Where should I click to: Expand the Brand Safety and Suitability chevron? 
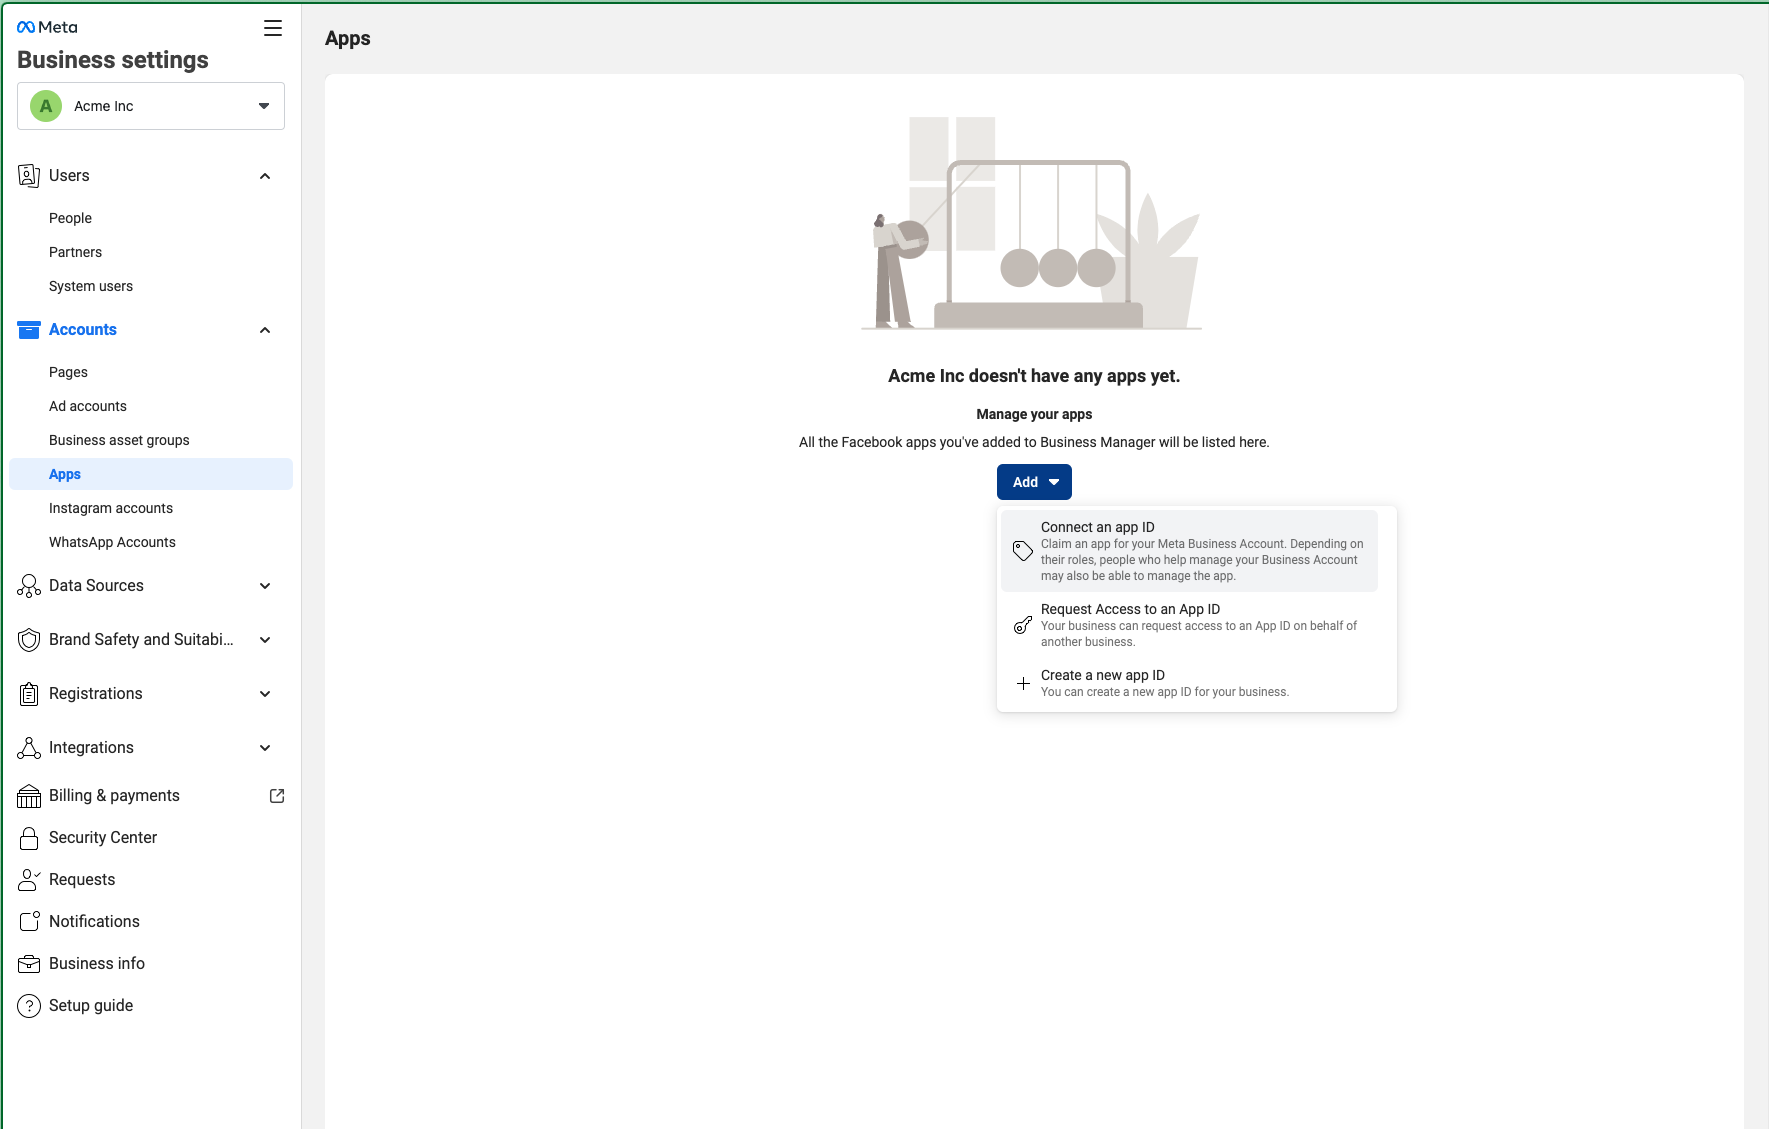[265, 640]
